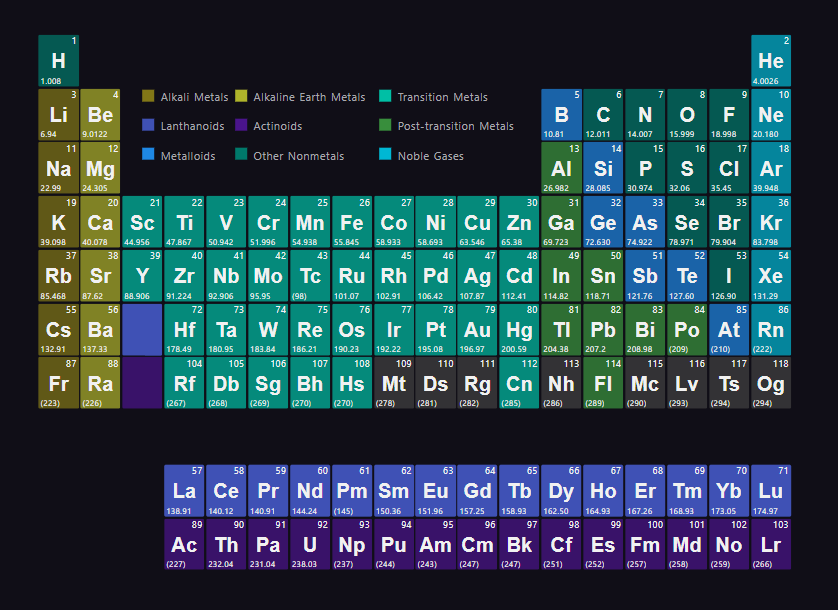Open the Lawrencium (Lr) tile
Viewport: 838px width, 610px height.
(771, 545)
